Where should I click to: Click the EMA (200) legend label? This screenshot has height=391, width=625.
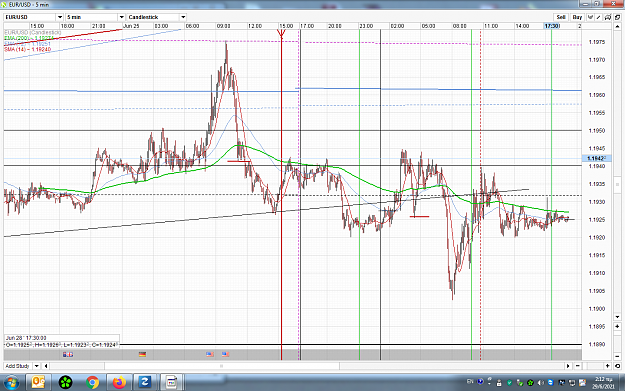point(28,38)
